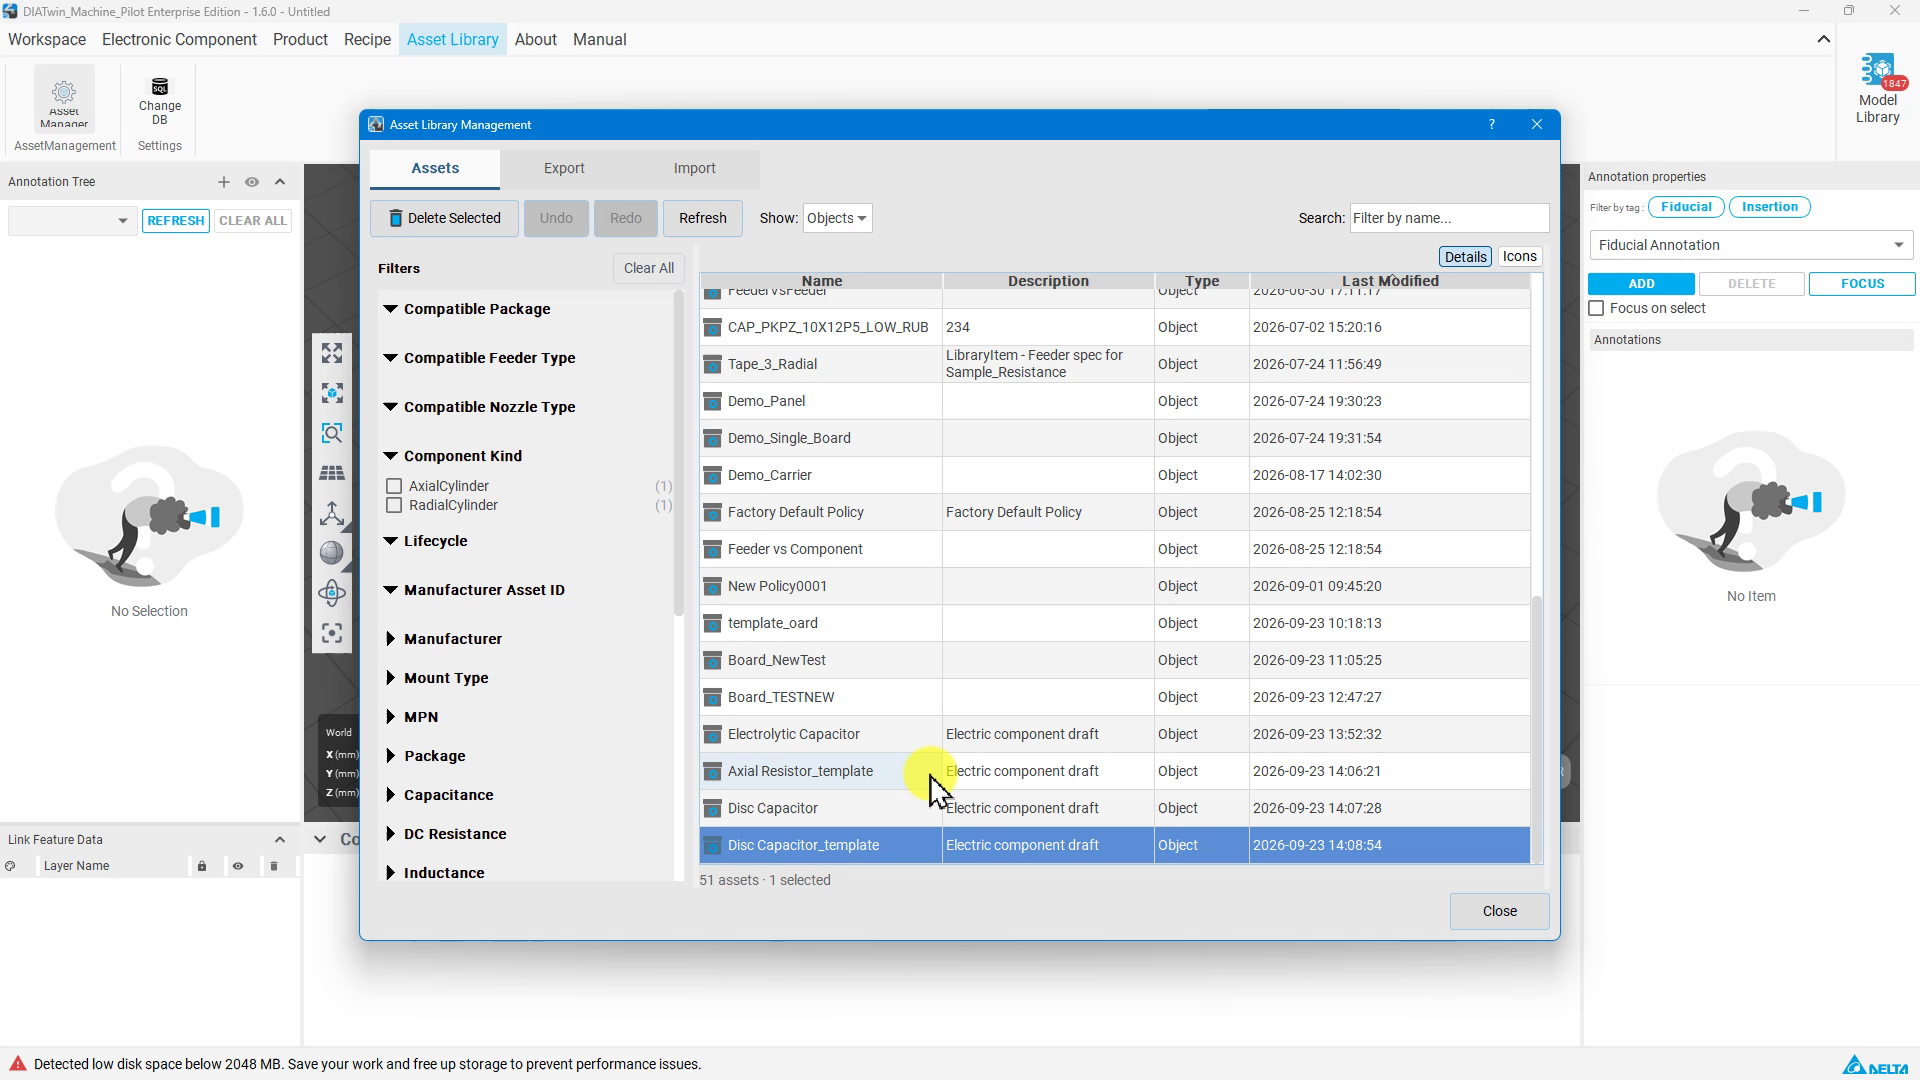1920x1080 pixels.
Task: Click the fit-to-view four arrows icon
Action: tap(332, 353)
